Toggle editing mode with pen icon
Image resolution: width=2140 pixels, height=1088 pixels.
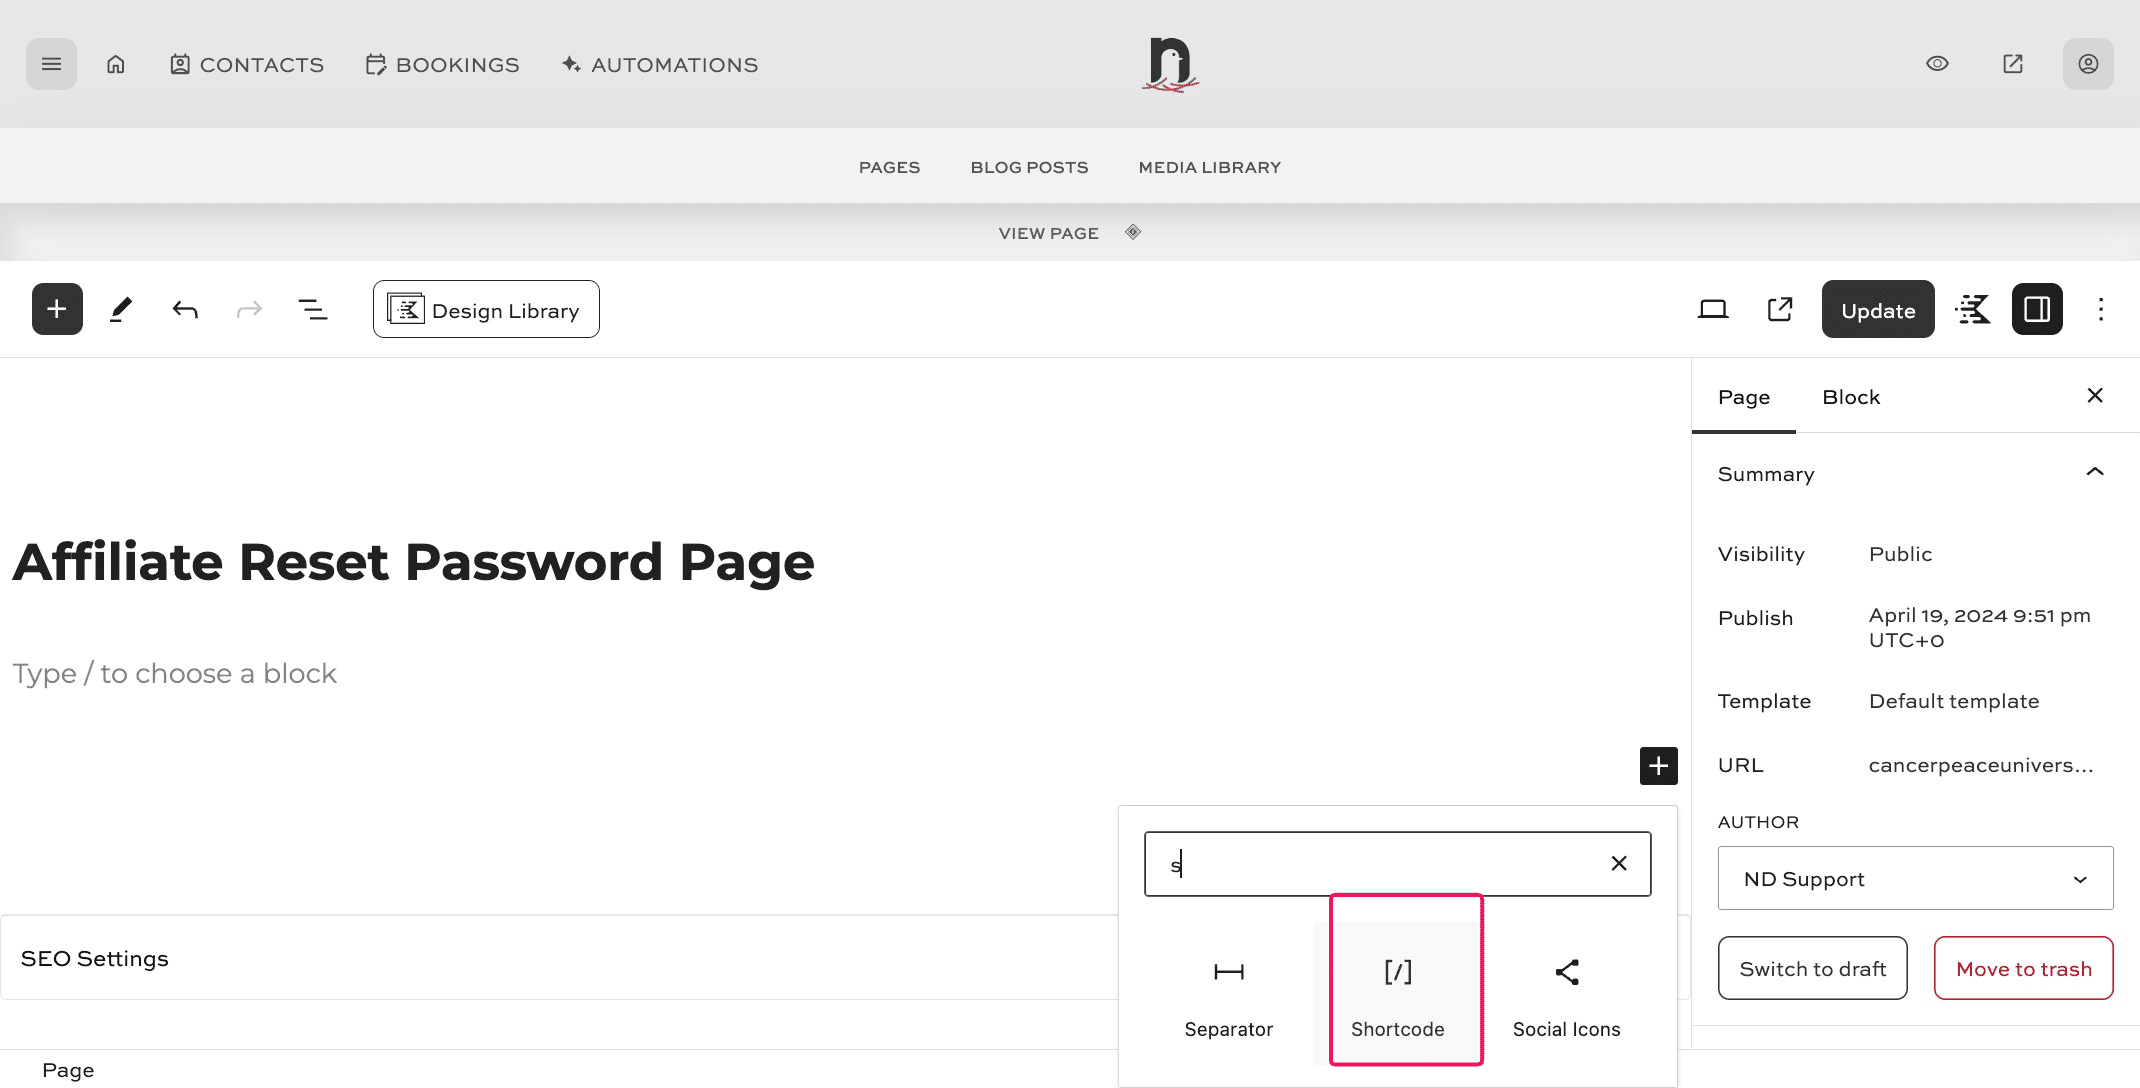pos(121,309)
